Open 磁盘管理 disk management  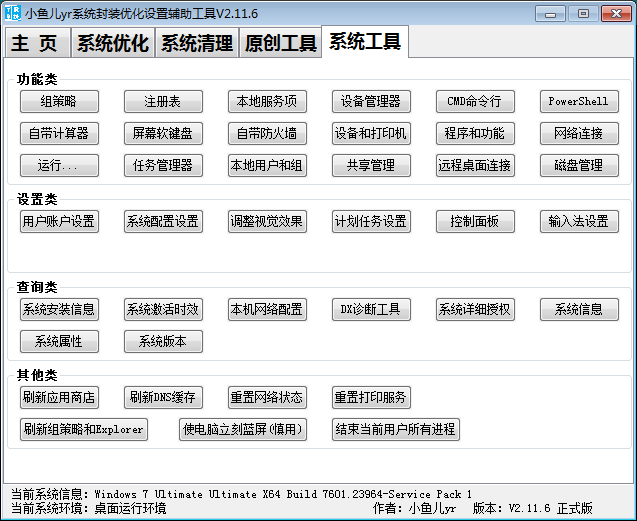pos(579,166)
